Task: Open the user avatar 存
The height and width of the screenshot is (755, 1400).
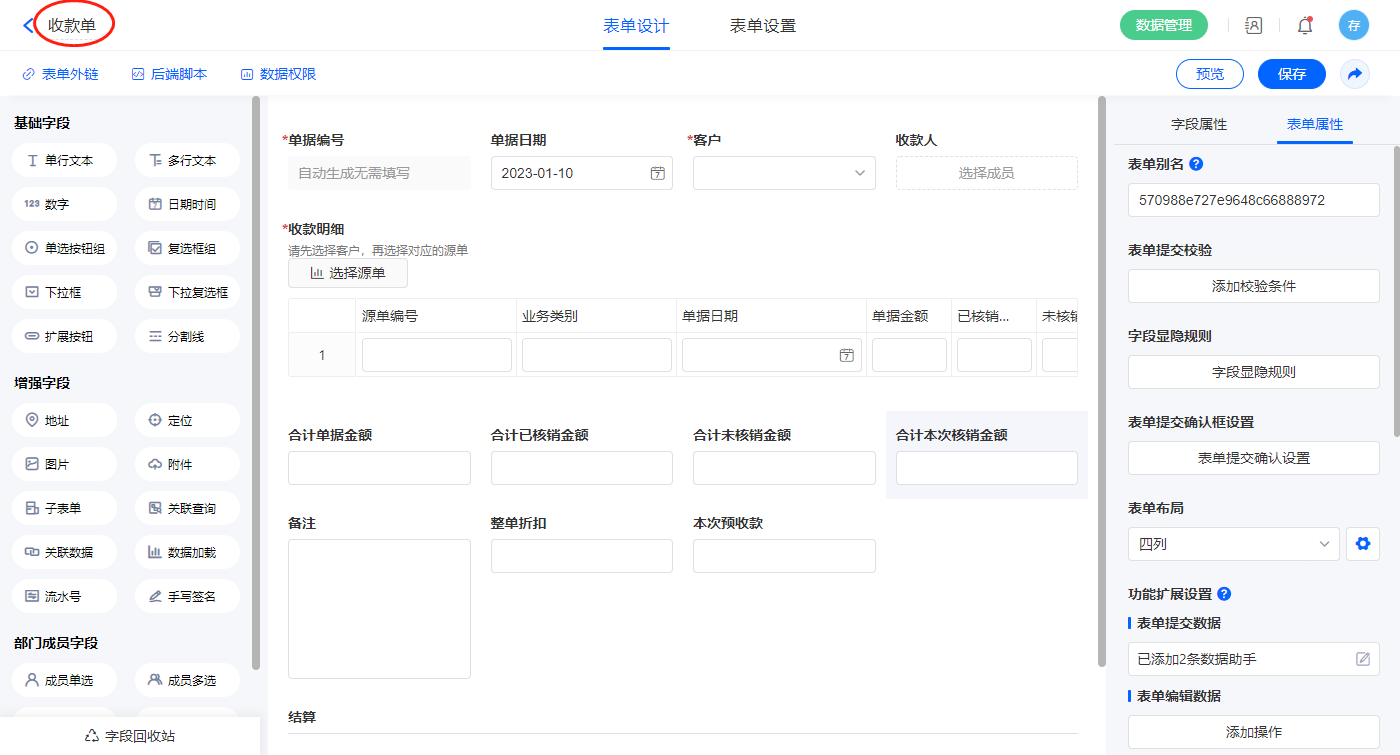Action: 1353,26
